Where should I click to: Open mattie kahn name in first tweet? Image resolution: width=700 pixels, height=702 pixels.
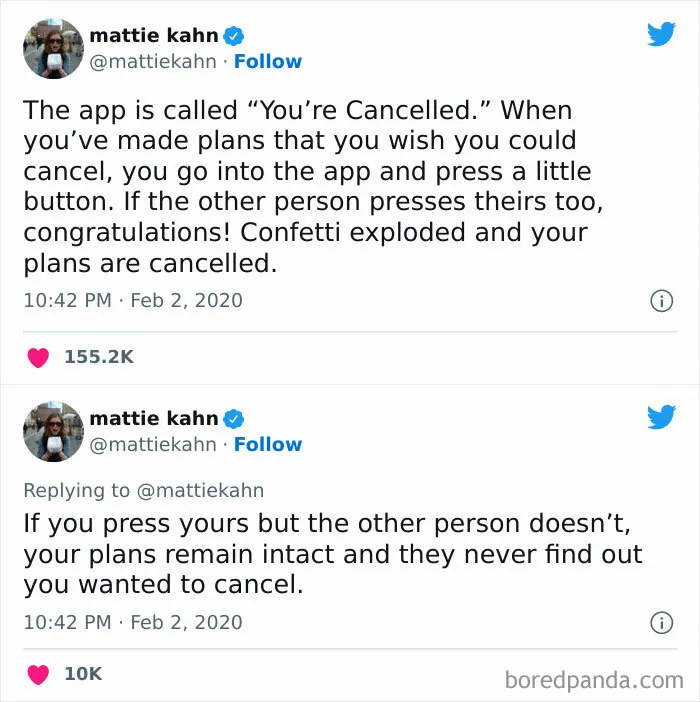[154, 35]
